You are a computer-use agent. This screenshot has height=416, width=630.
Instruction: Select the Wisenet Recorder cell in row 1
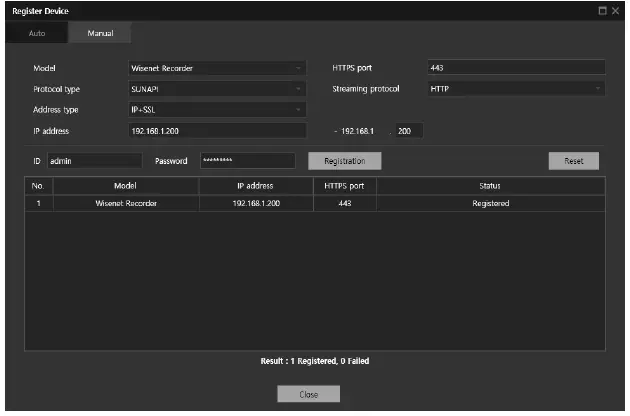(126, 204)
